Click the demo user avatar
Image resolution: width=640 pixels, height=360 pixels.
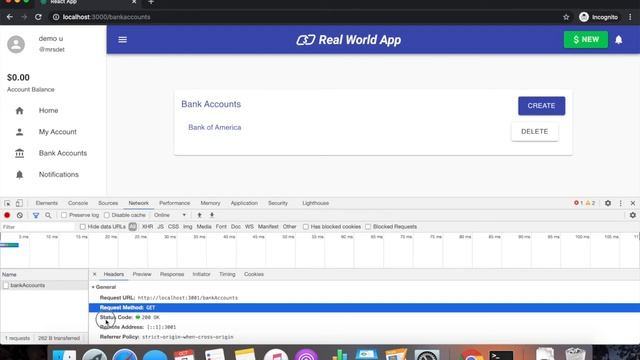[x=16, y=44]
